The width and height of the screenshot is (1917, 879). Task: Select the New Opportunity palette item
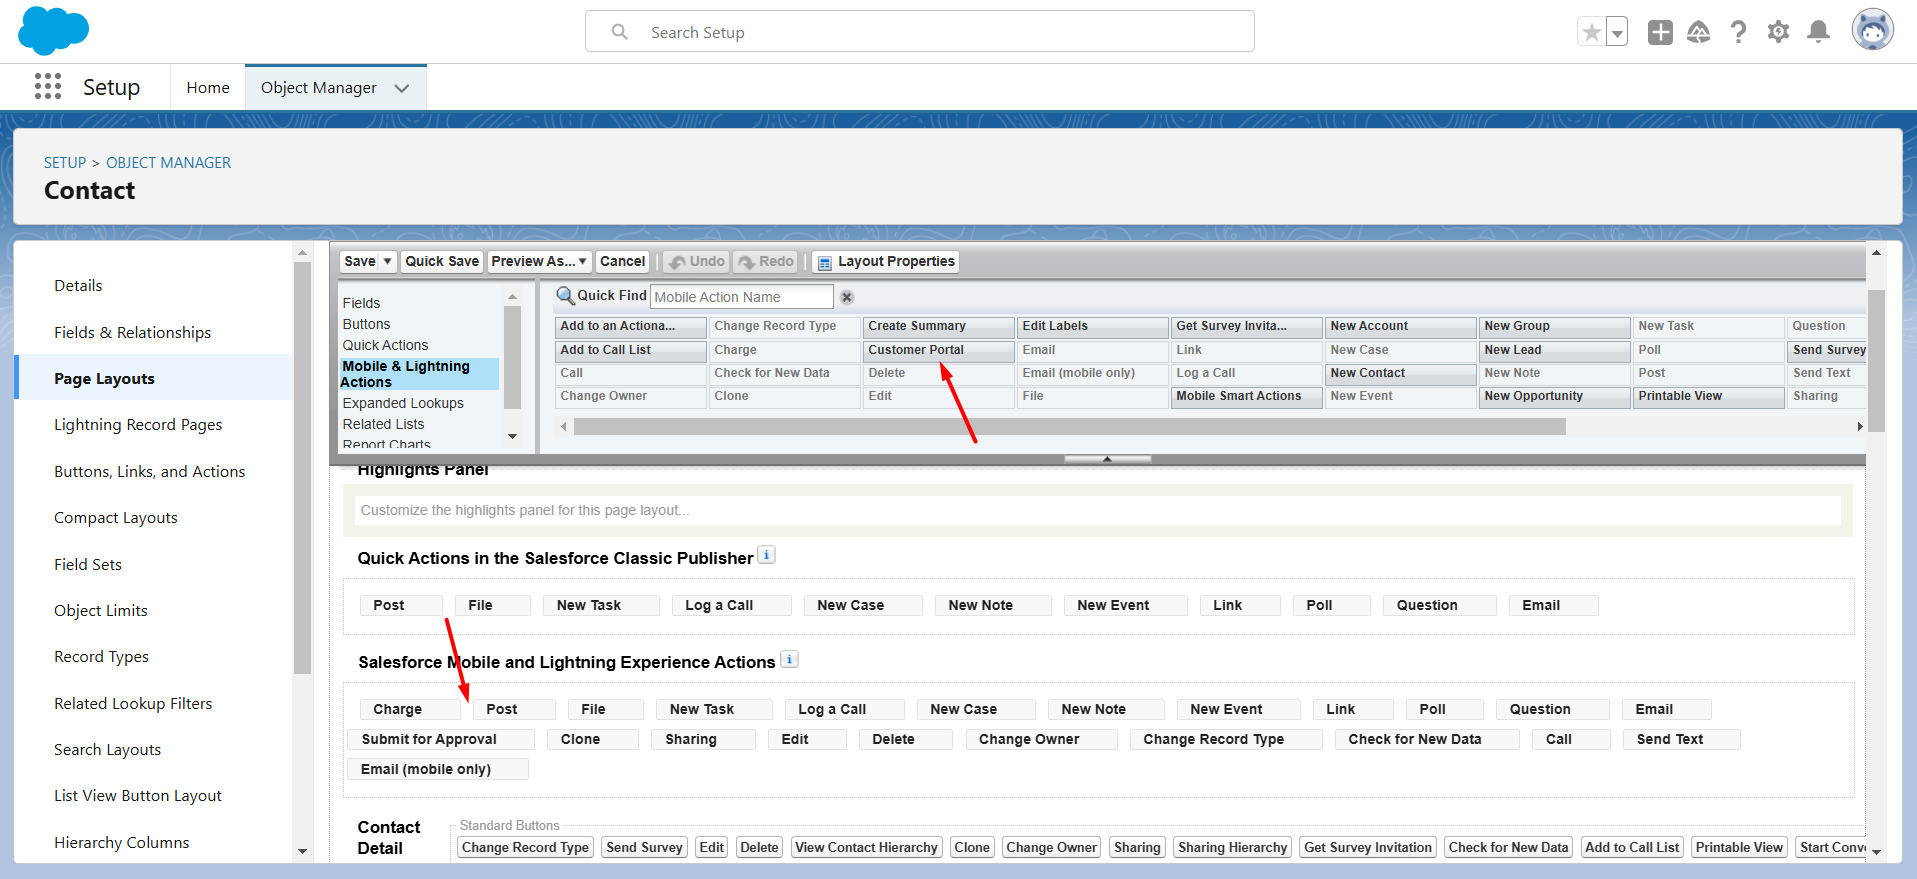[1554, 396]
